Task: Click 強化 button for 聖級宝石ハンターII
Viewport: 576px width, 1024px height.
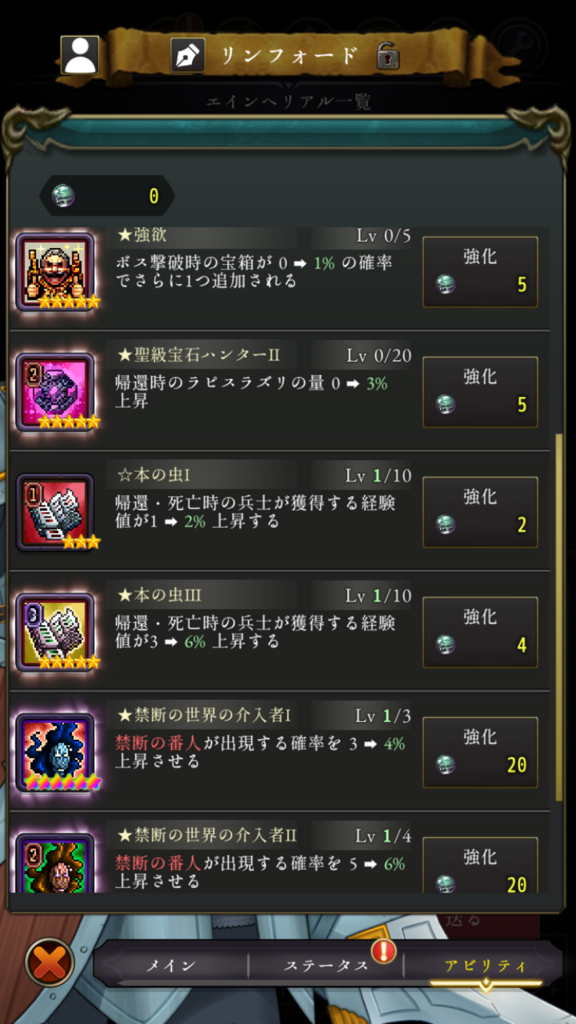Action: [481, 392]
